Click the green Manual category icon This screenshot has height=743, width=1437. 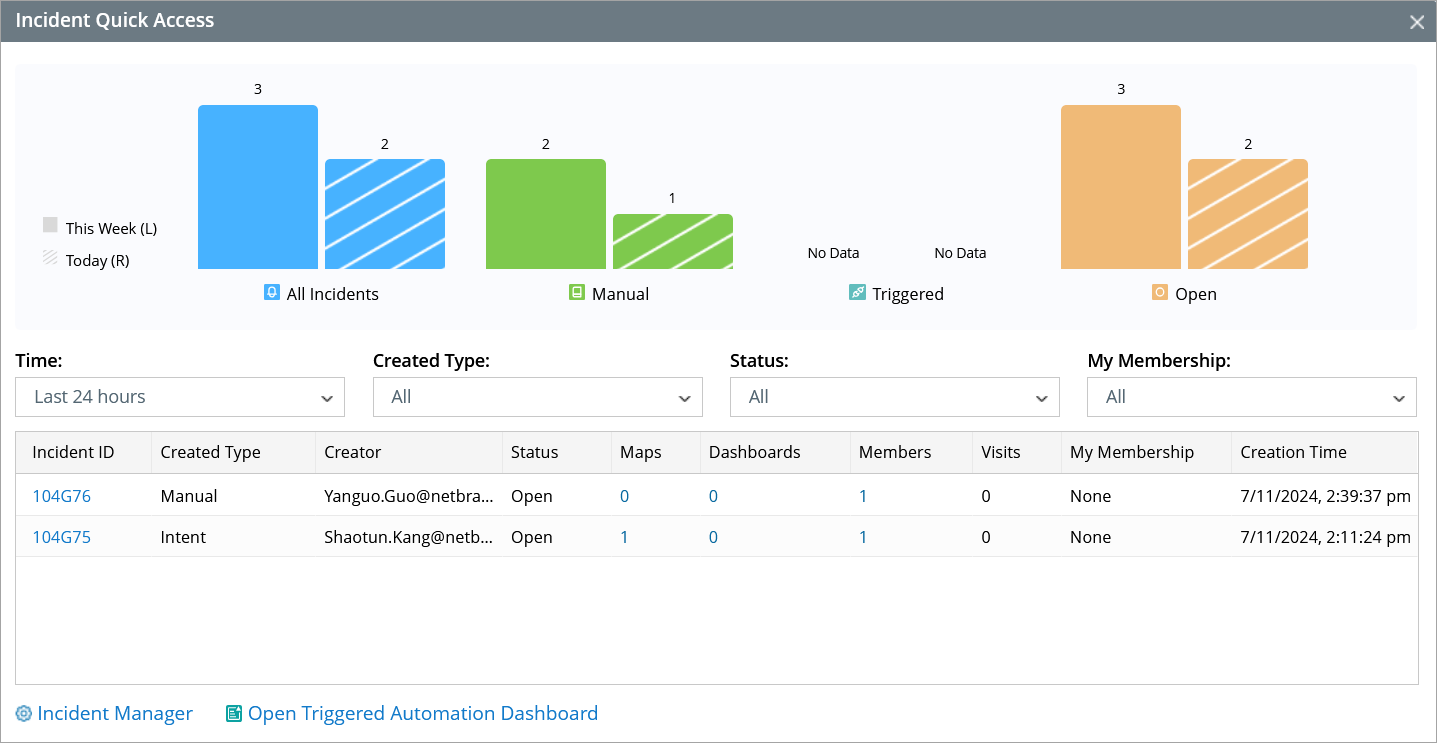(x=576, y=293)
